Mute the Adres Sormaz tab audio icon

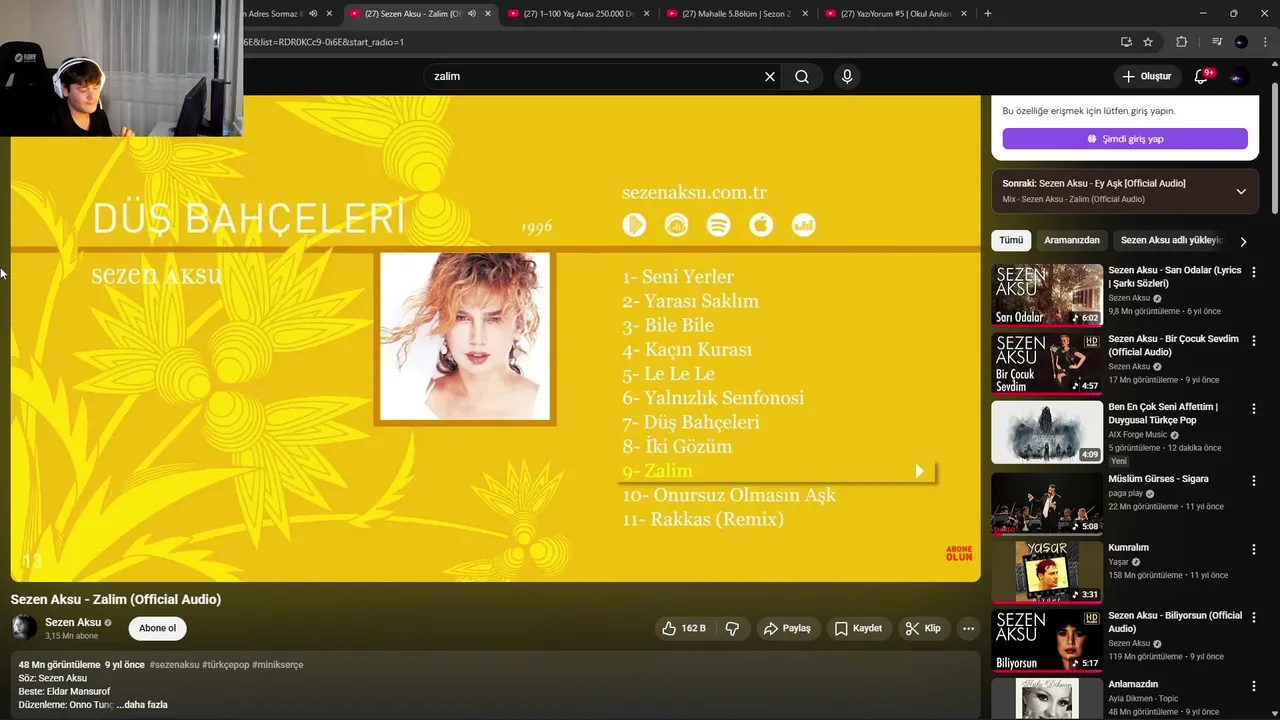point(313,14)
